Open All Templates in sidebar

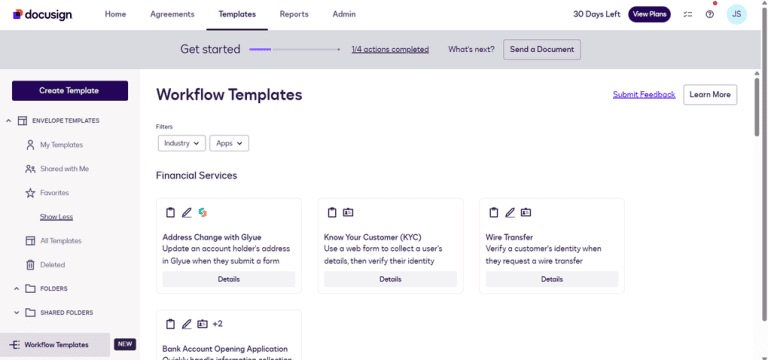coord(61,241)
